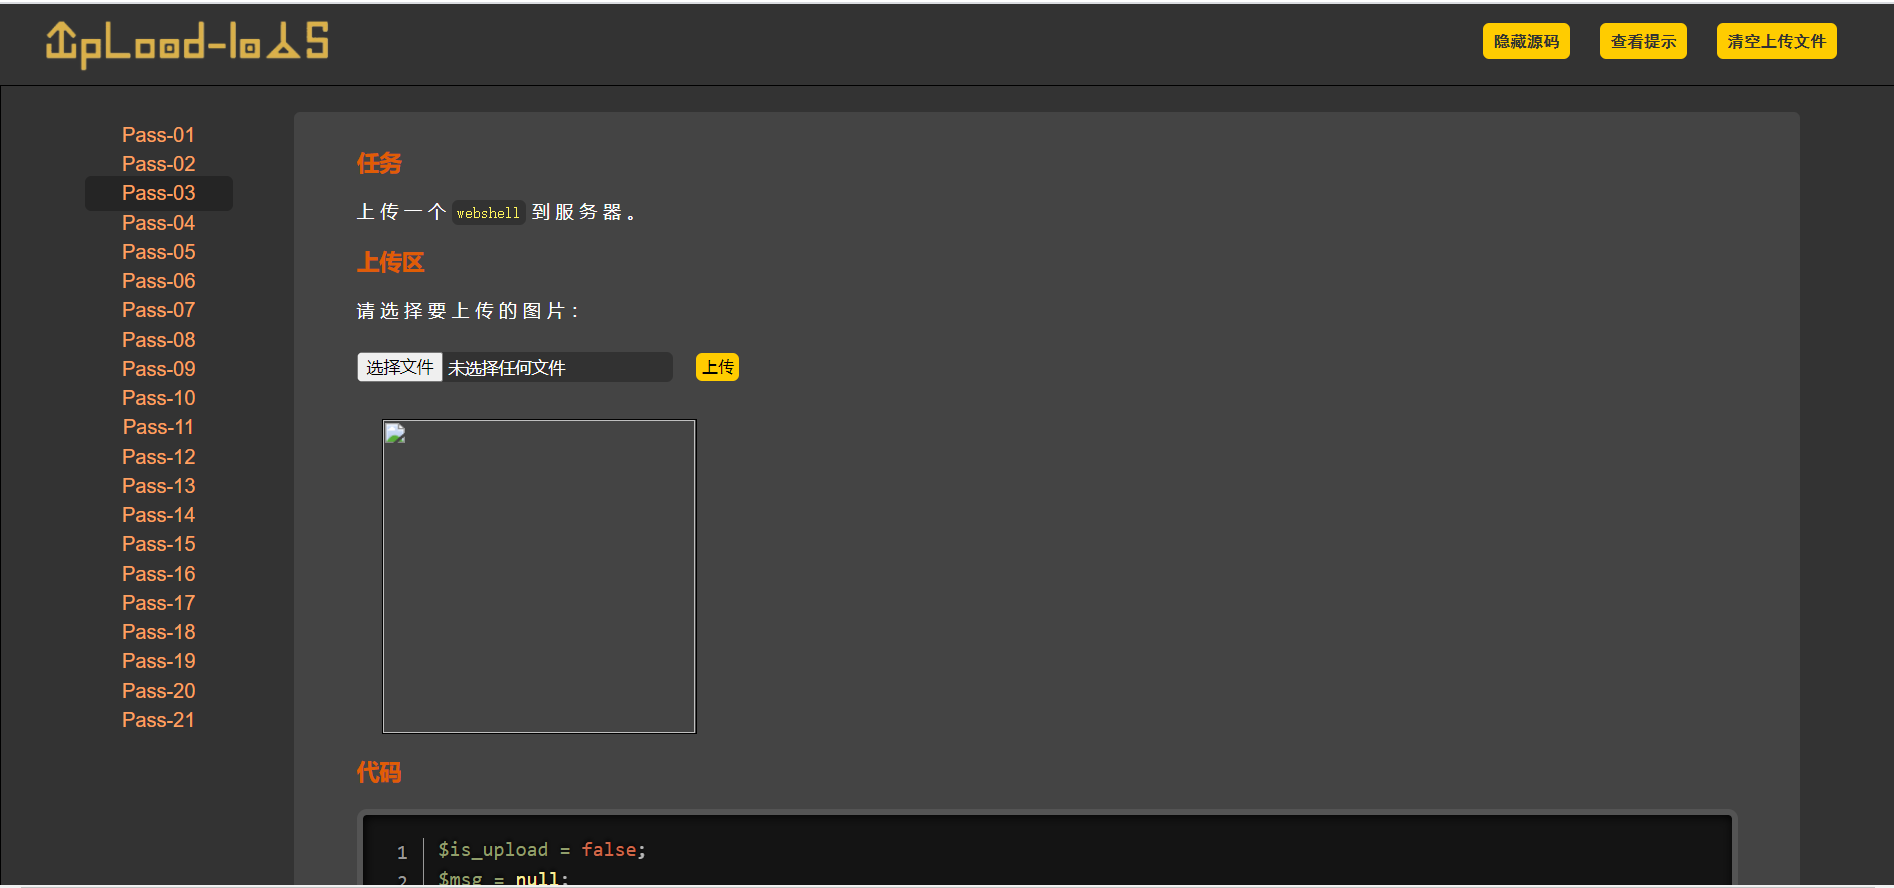Open Pass-19 challenge

(x=158, y=661)
